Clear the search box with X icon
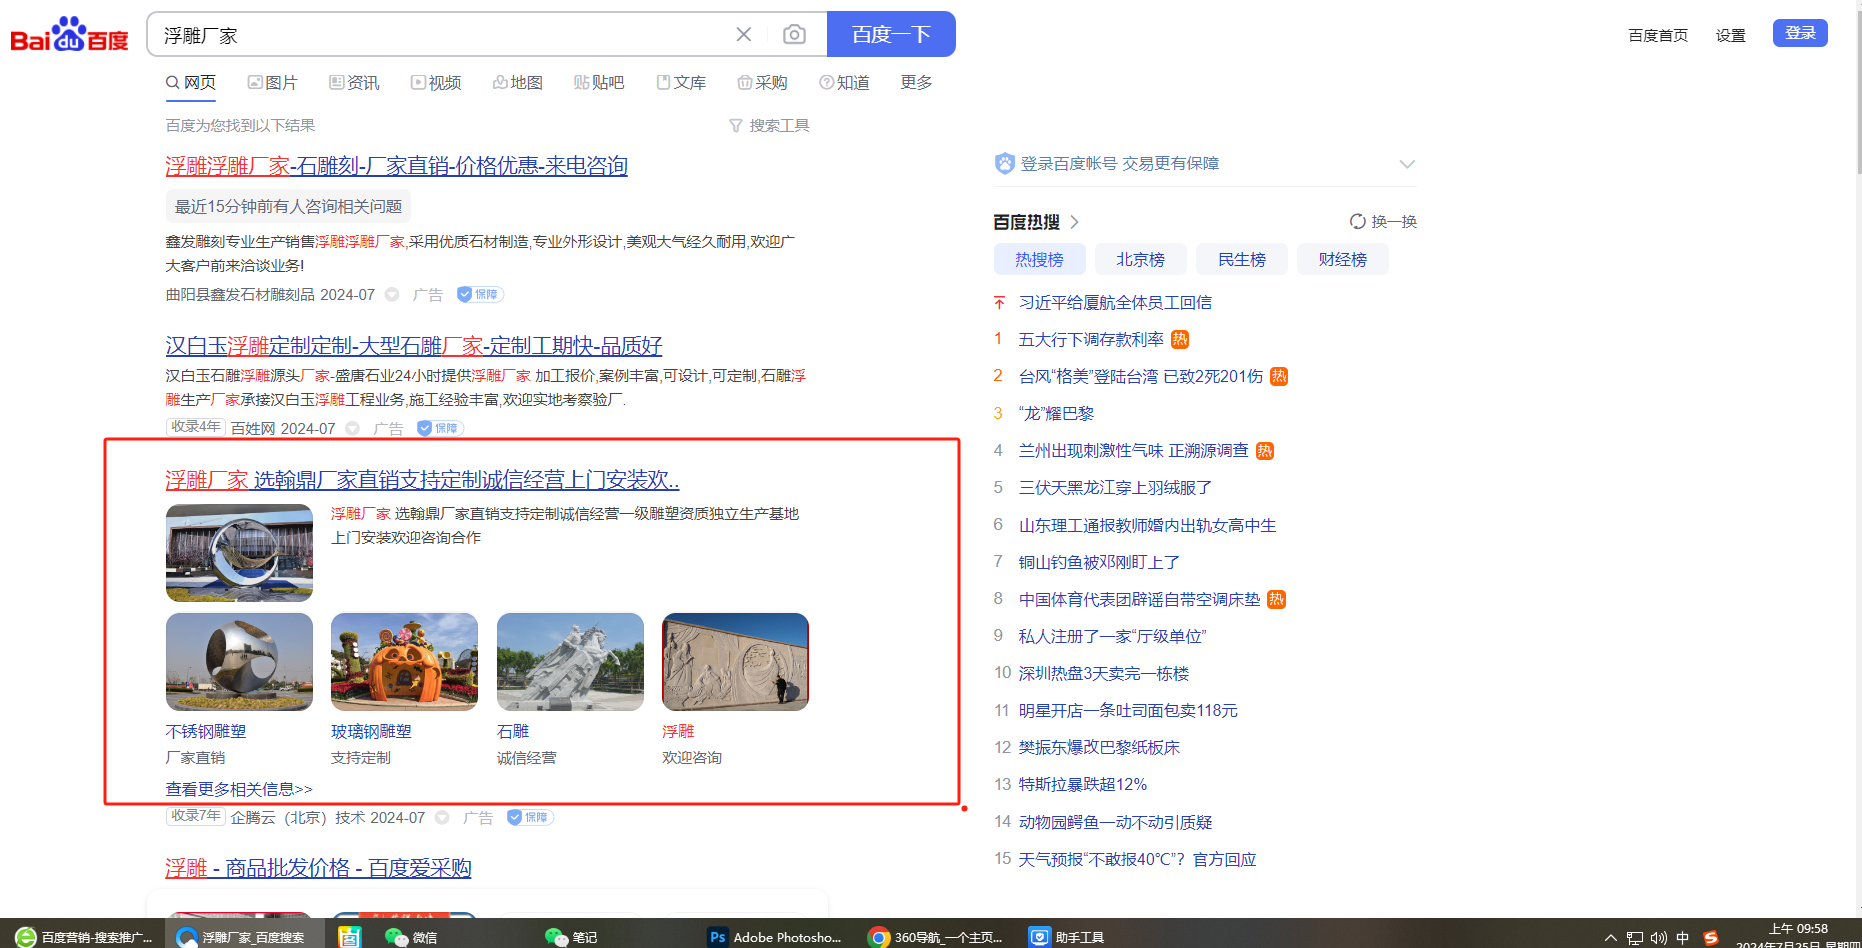The image size is (1862, 948). point(743,35)
